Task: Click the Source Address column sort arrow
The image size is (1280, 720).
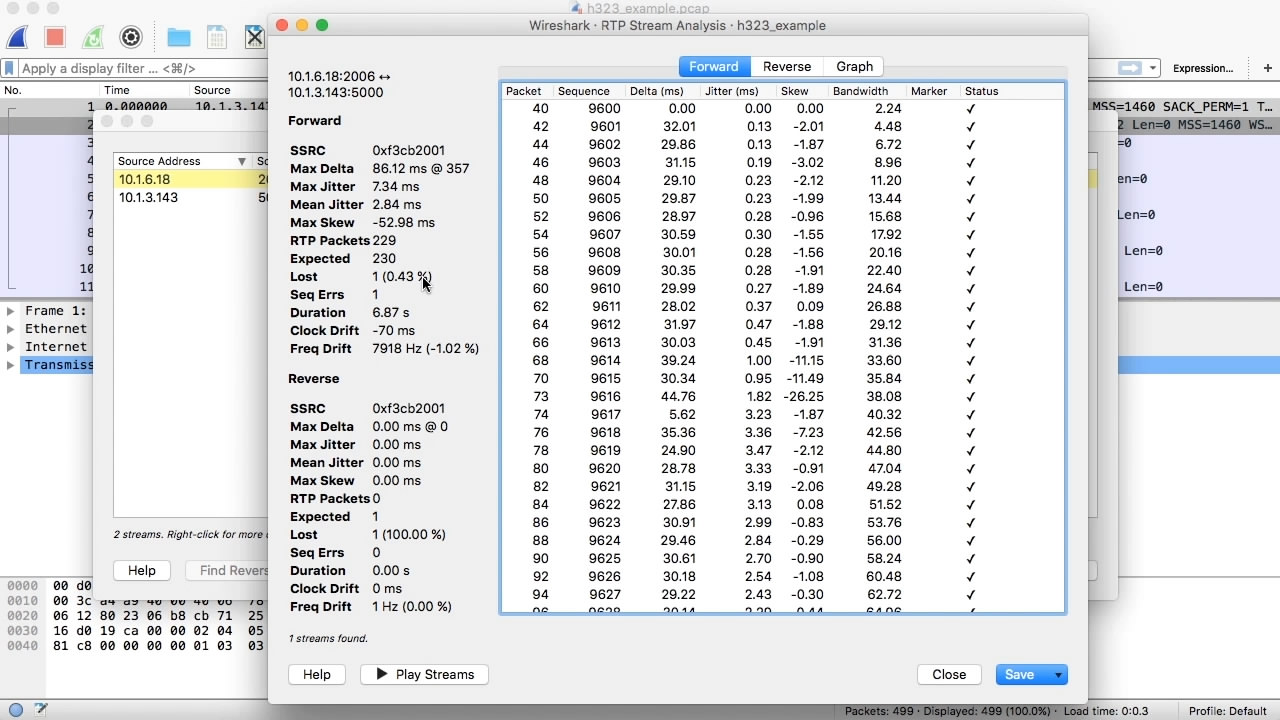Action: coord(242,161)
